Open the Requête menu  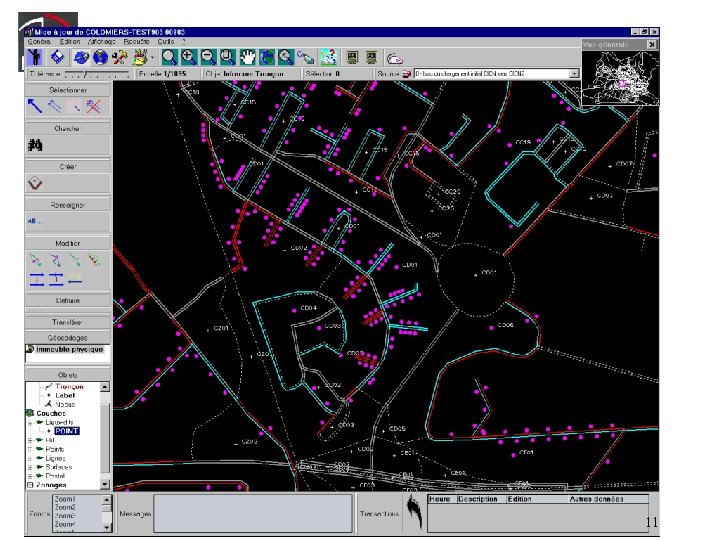pos(136,41)
